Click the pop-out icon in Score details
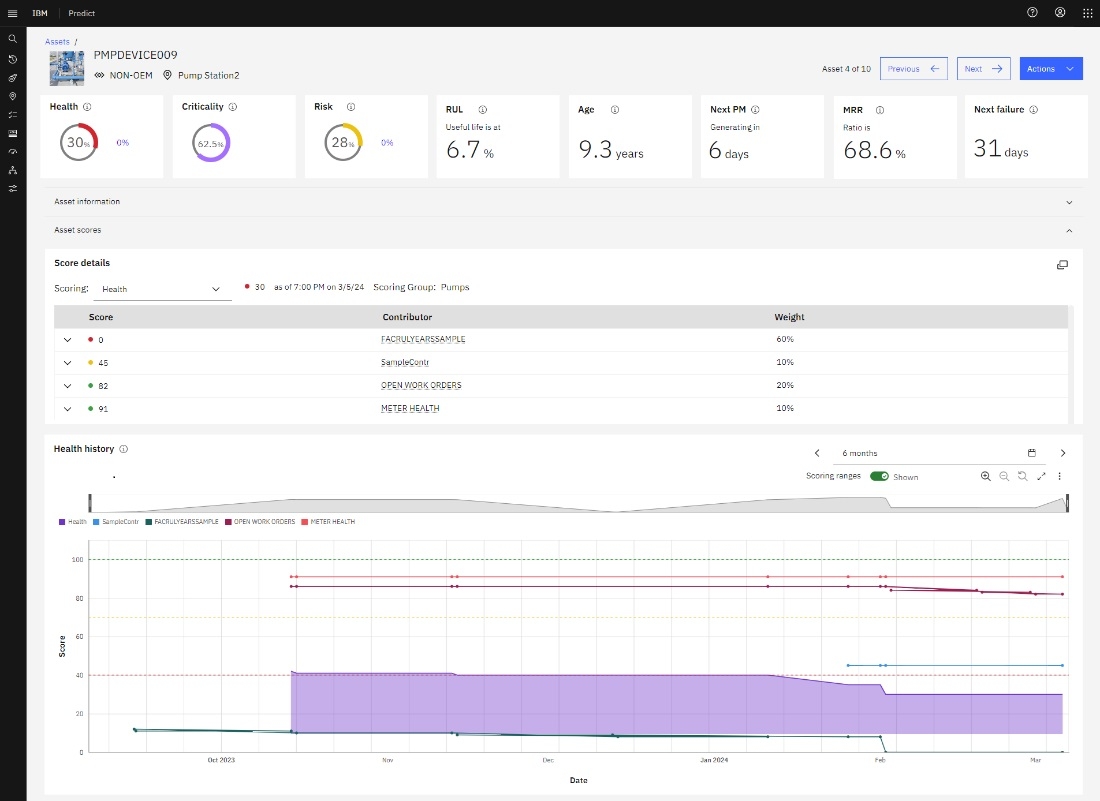The height and width of the screenshot is (801, 1100). [1062, 265]
